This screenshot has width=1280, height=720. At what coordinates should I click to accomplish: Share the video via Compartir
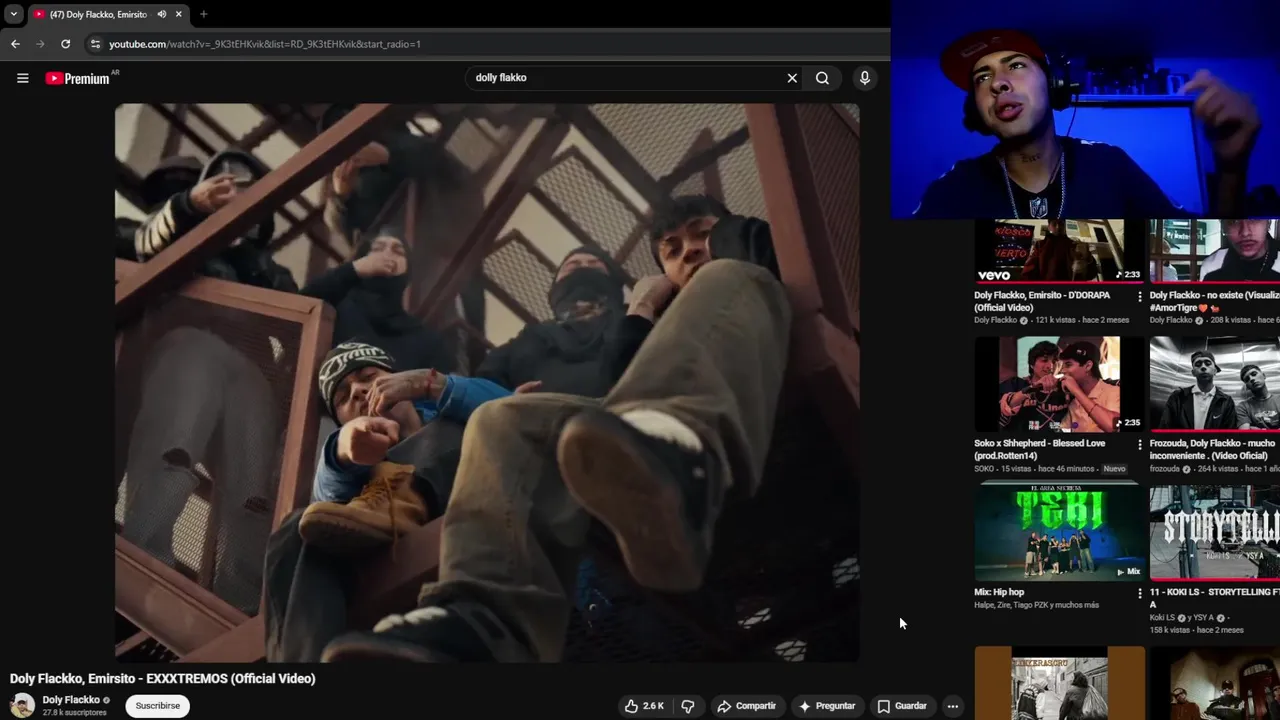click(x=746, y=706)
